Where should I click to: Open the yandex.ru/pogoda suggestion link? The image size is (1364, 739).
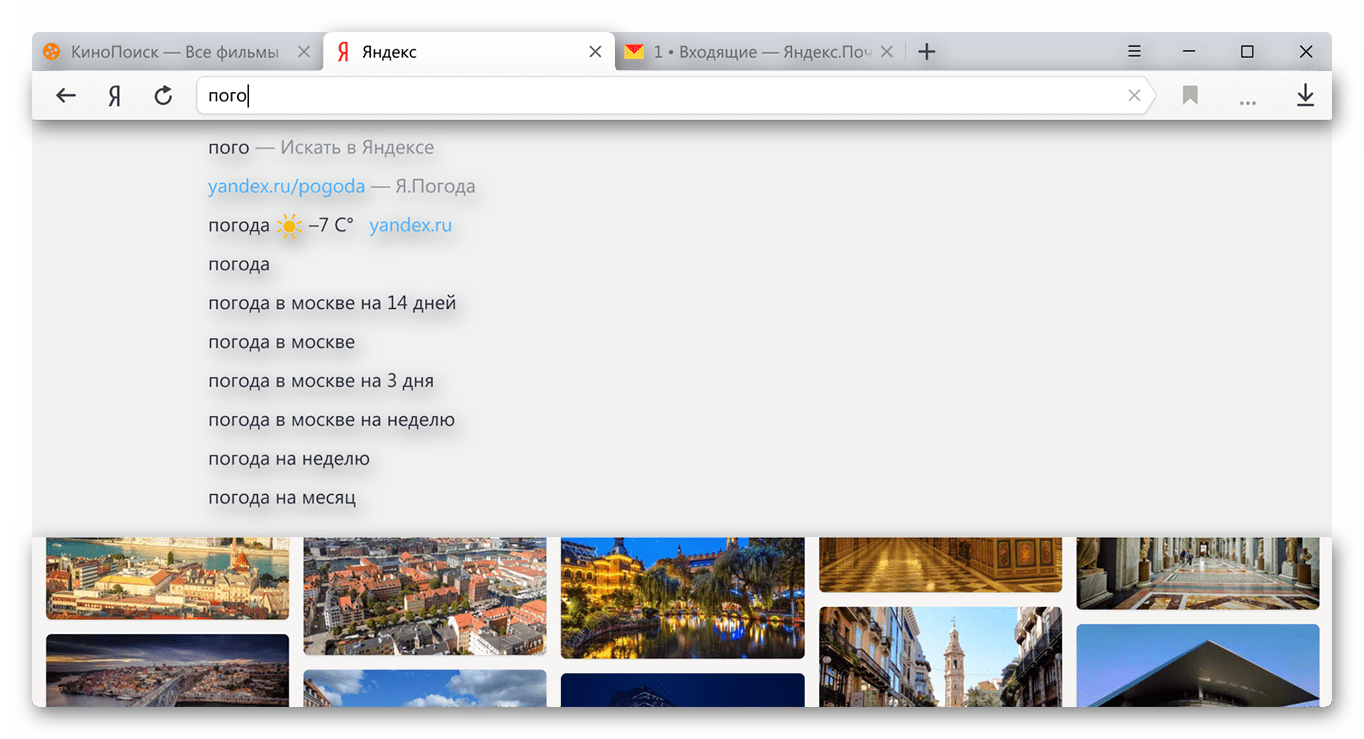pos(286,186)
